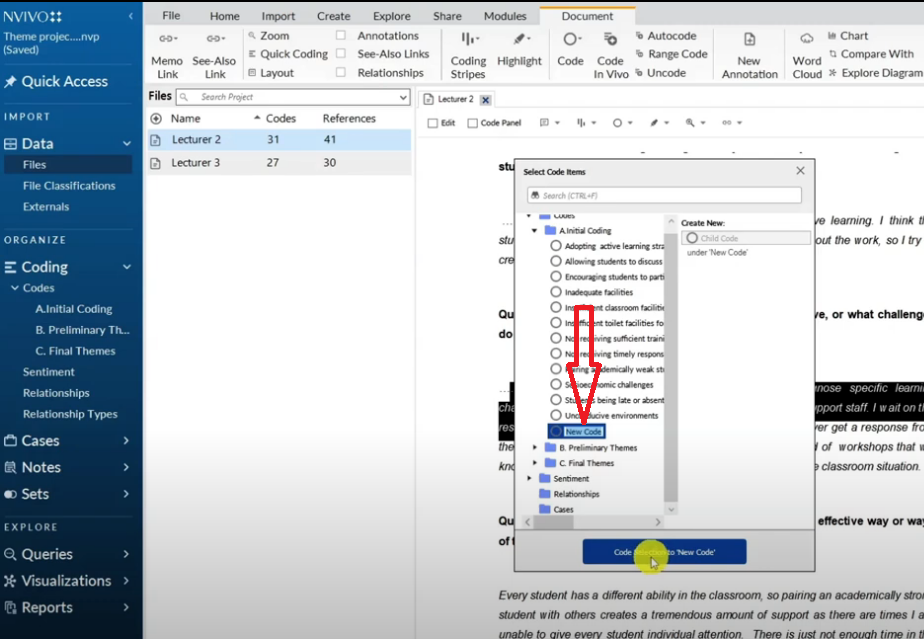Click the code tree vertical scrollbar
The width and height of the screenshot is (924, 639).
(x=671, y=365)
